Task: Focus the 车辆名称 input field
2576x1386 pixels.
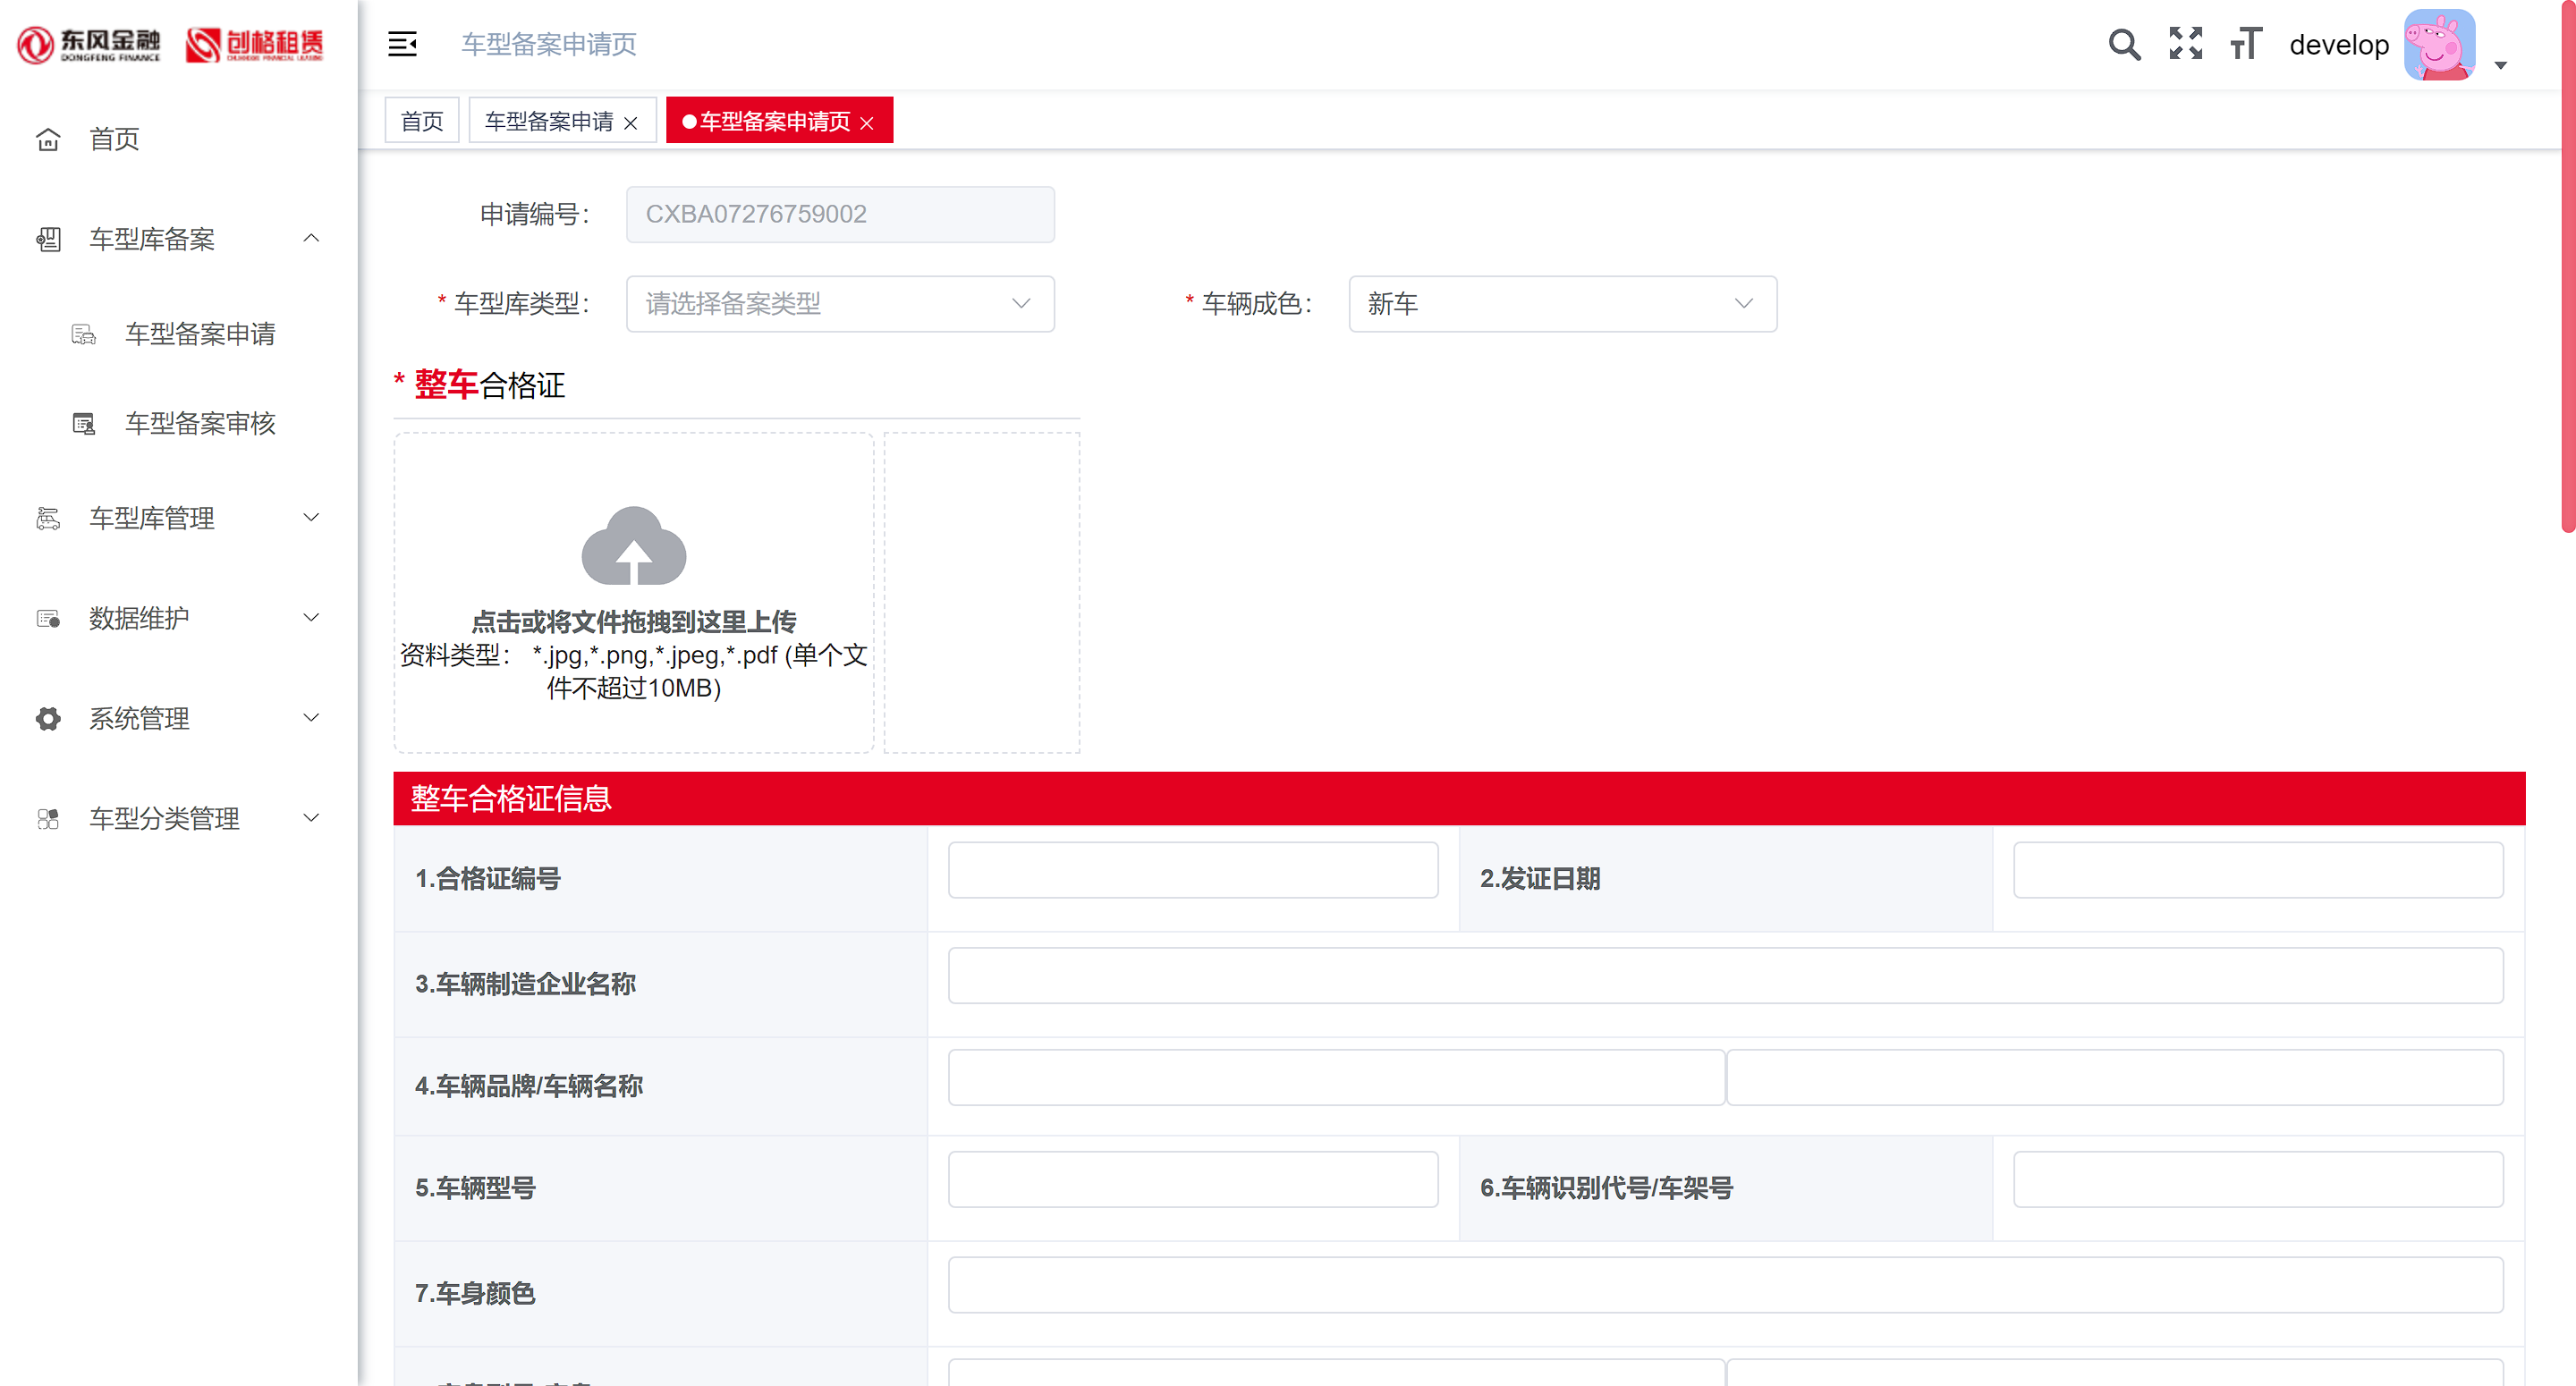Action: point(2114,1077)
